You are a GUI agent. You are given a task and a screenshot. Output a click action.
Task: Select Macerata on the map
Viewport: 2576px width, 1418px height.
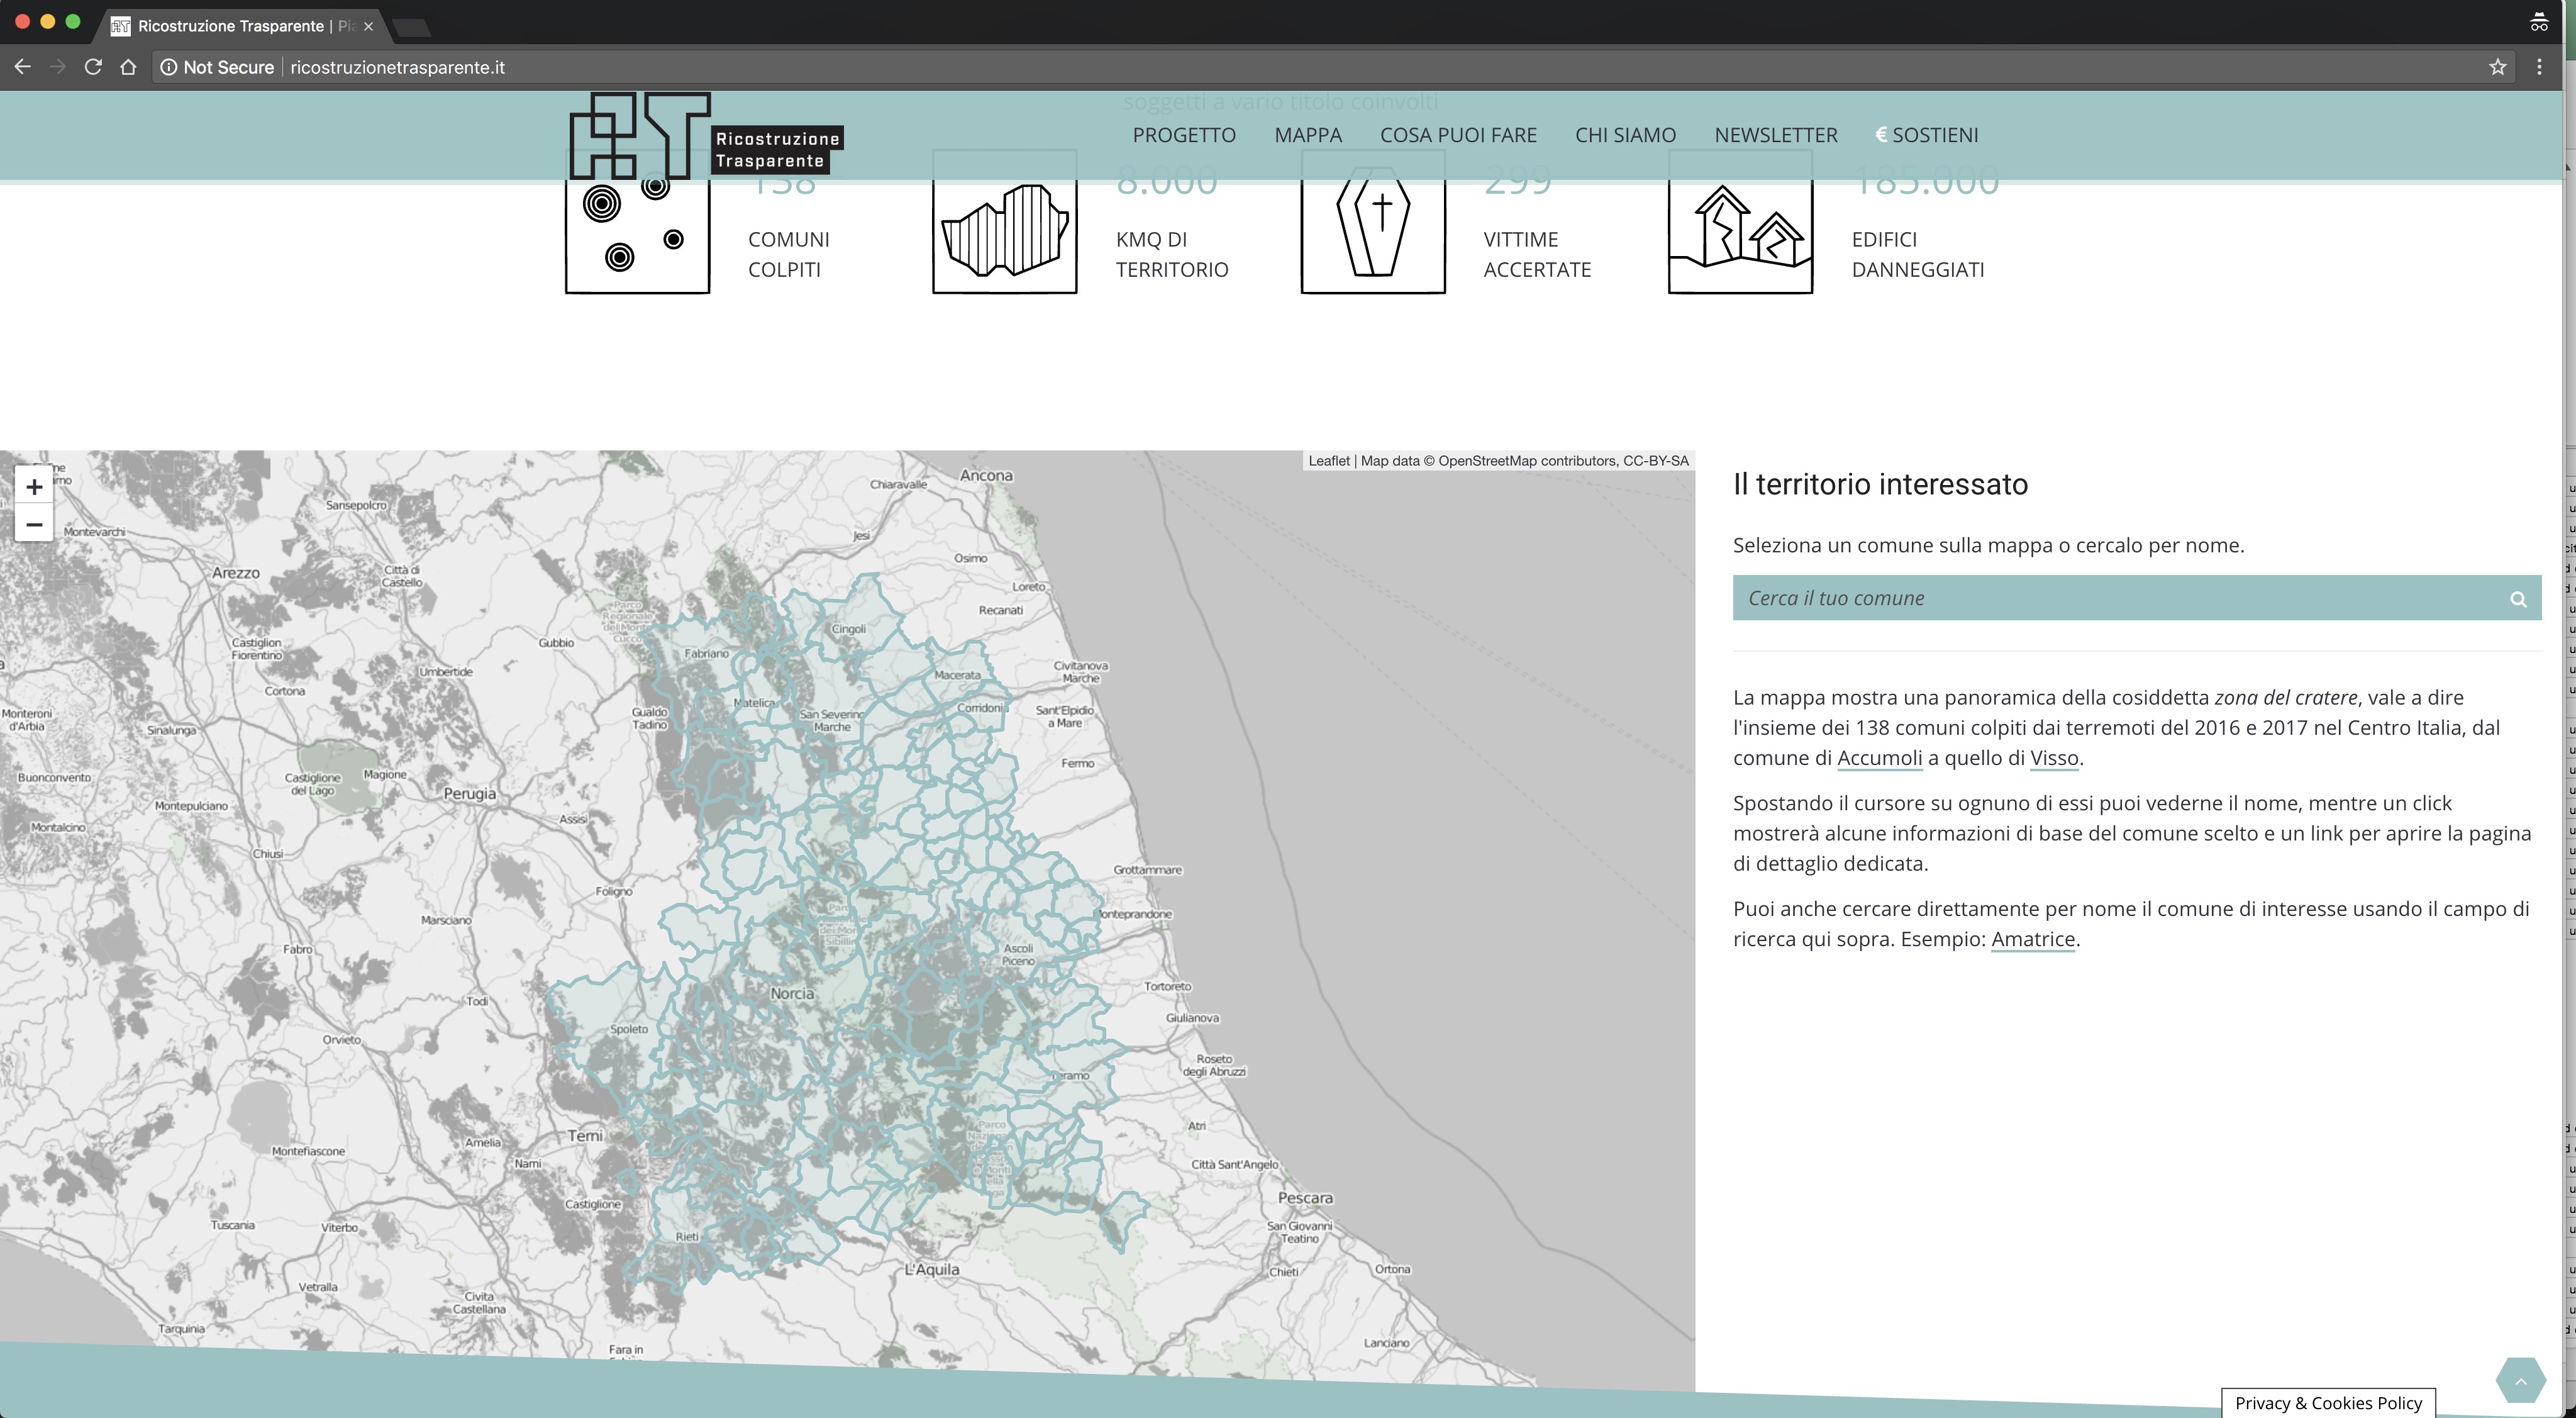click(957, 675)
